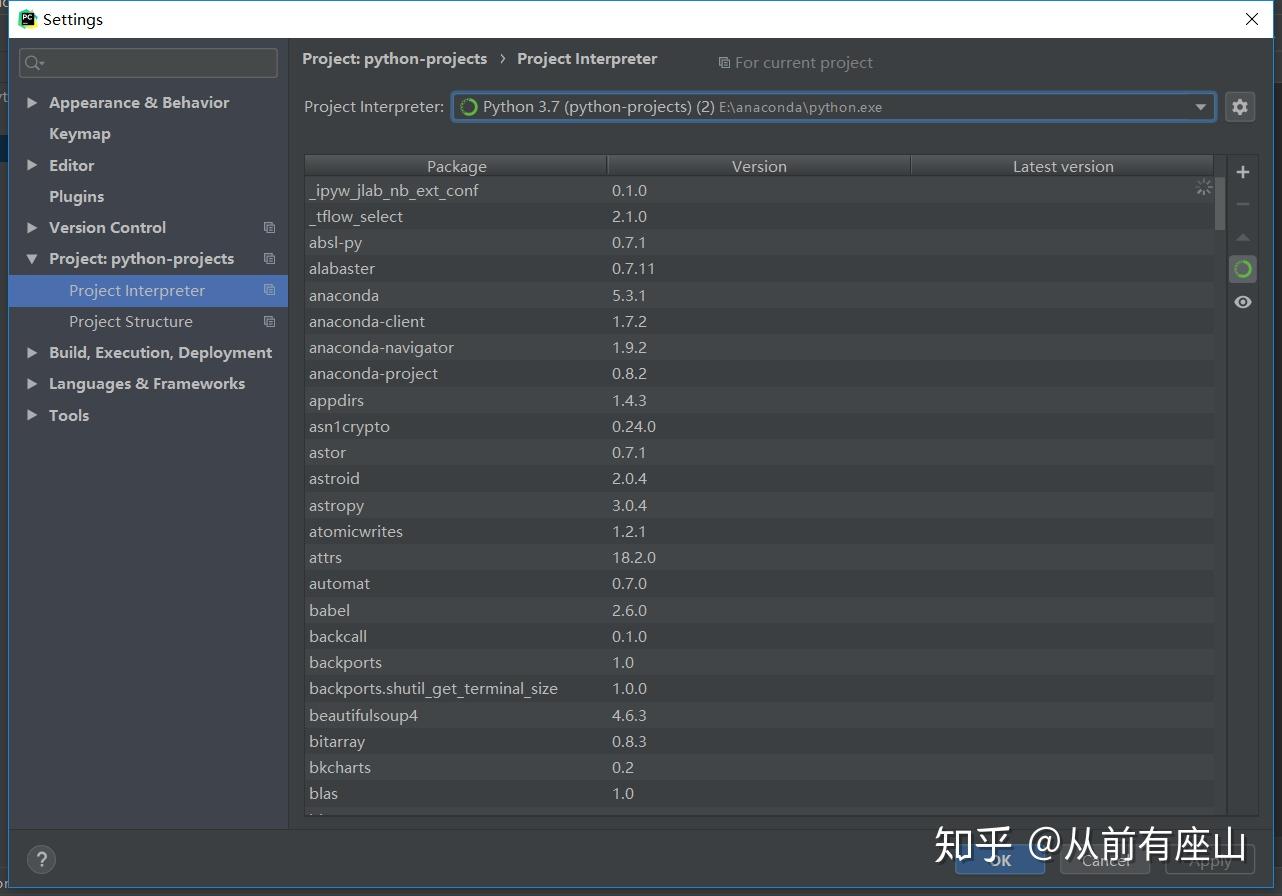Select atomicwrites package row
1282x896 pixels.
coord(759,531)
